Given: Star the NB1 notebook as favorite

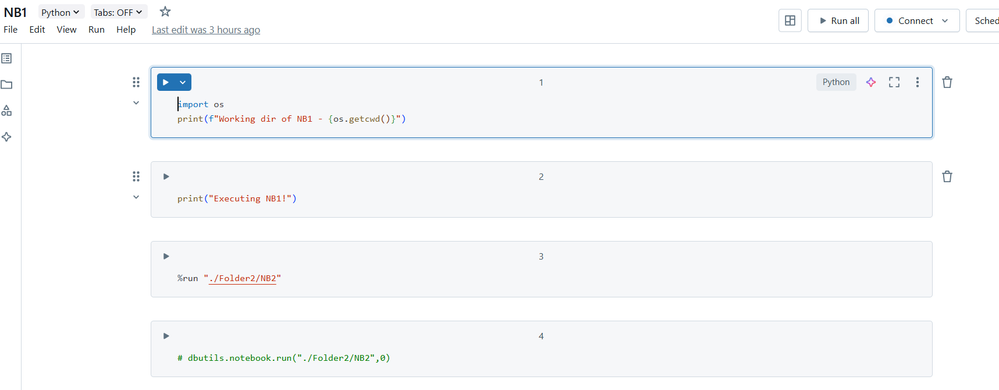Looking at the screenshot, I should click(165, 11).
